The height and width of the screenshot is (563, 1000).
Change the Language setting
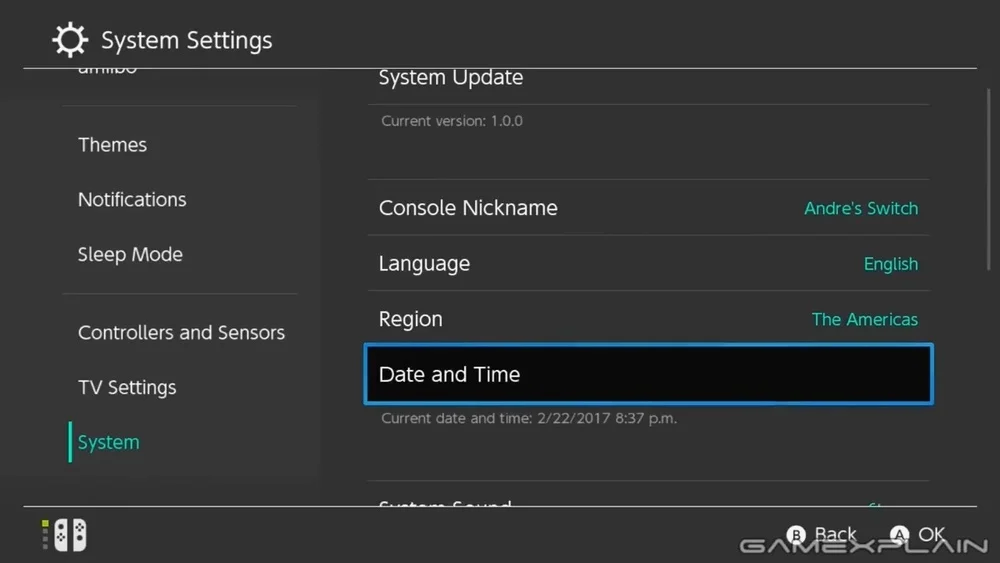tap(648, 263)
